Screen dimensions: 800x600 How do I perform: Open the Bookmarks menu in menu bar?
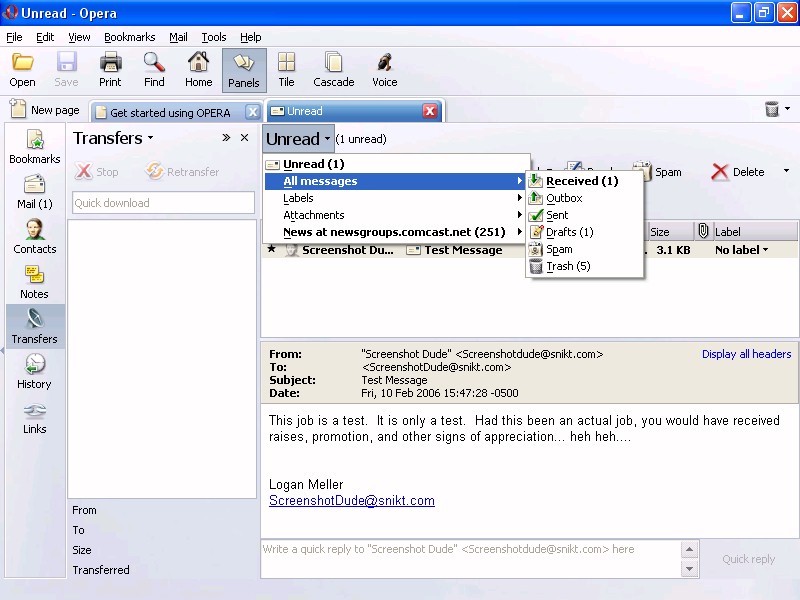pyautogui.click(x=129, y=37)
